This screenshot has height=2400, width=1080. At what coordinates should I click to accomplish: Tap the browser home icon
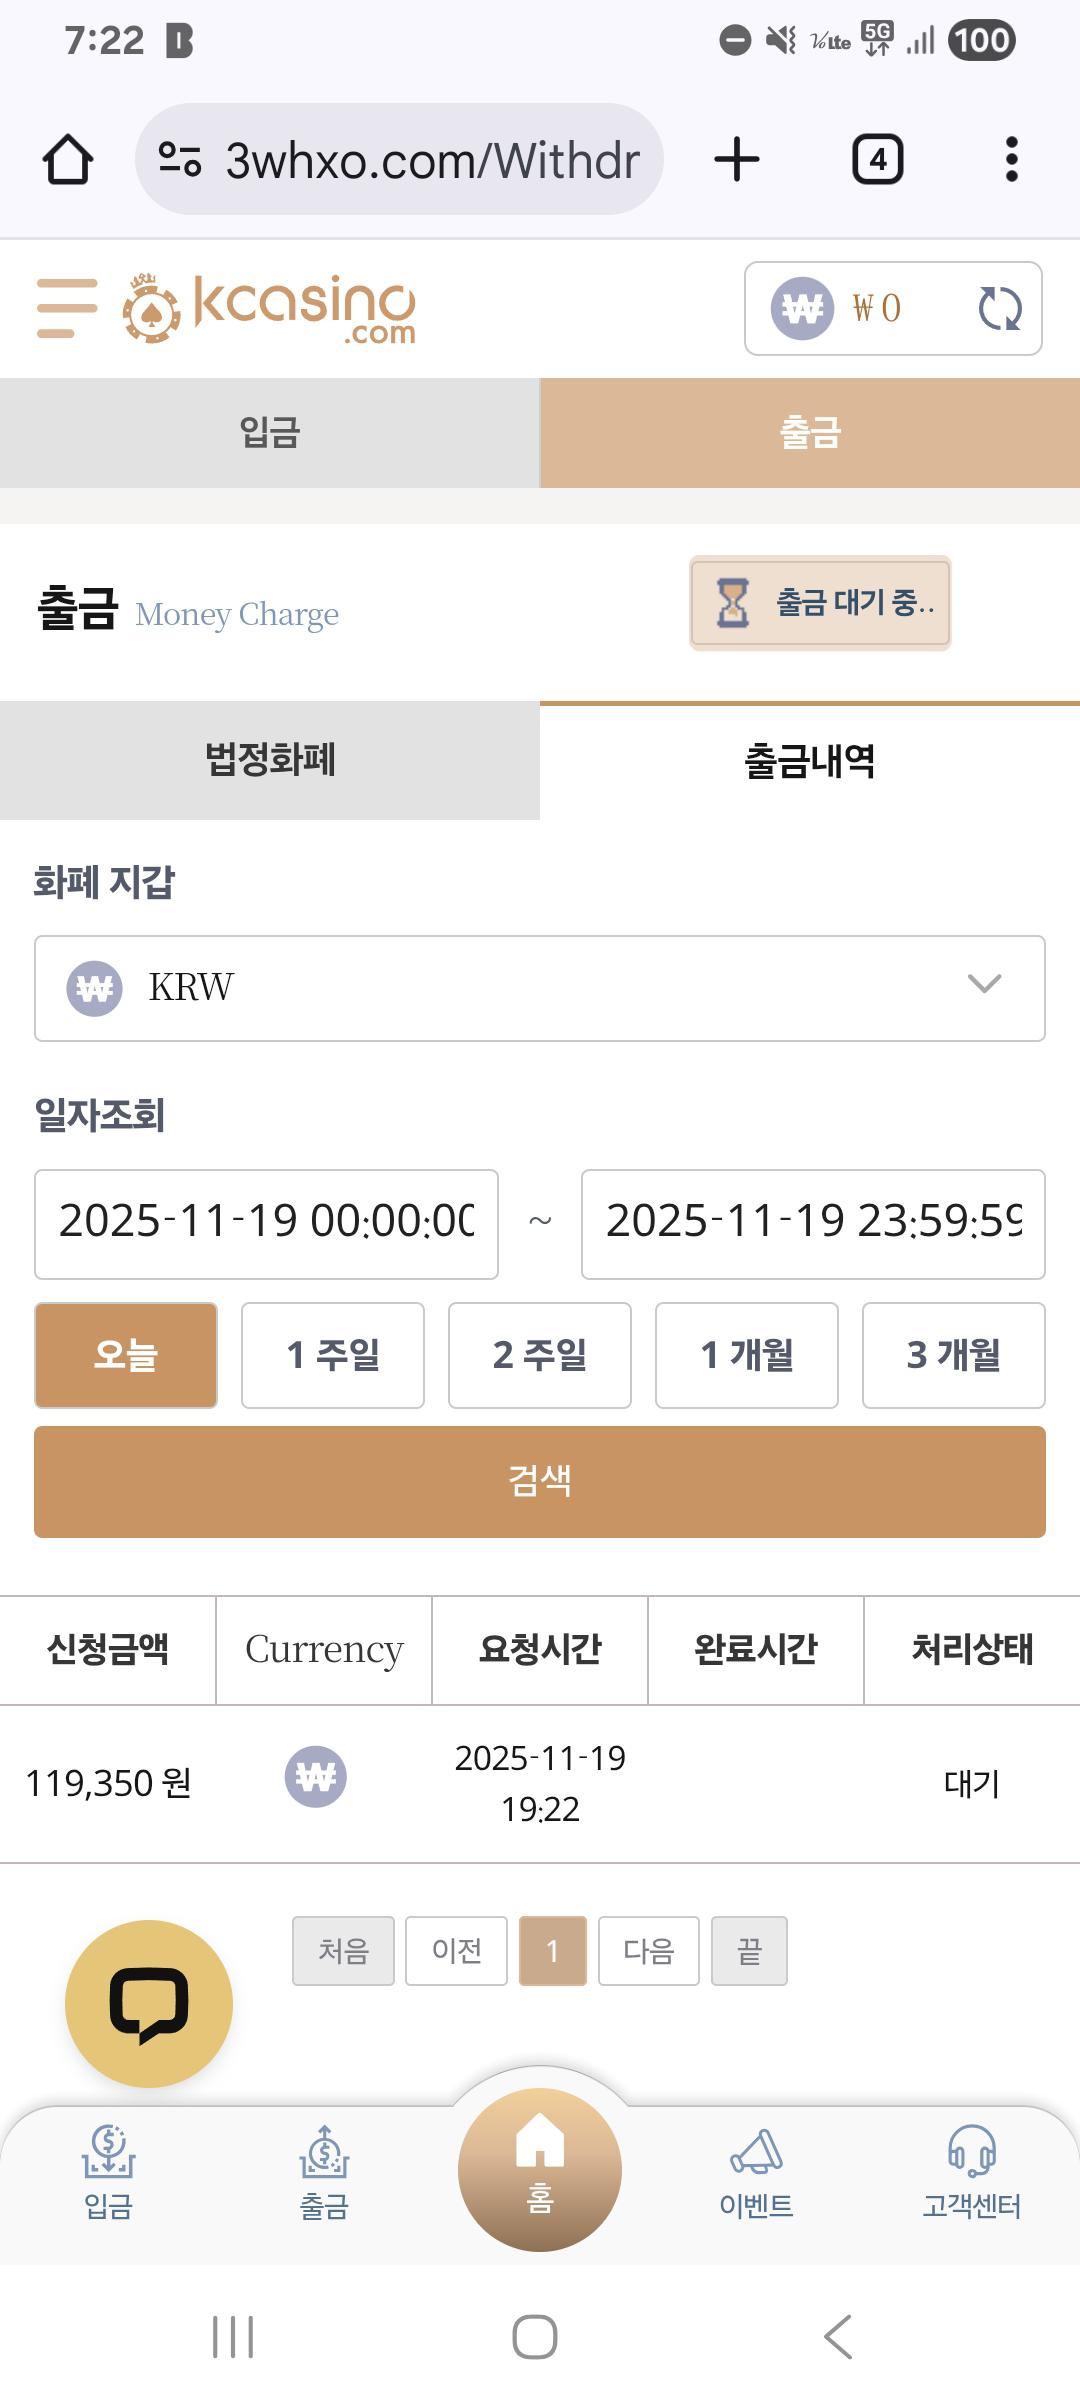click(68, 160)
